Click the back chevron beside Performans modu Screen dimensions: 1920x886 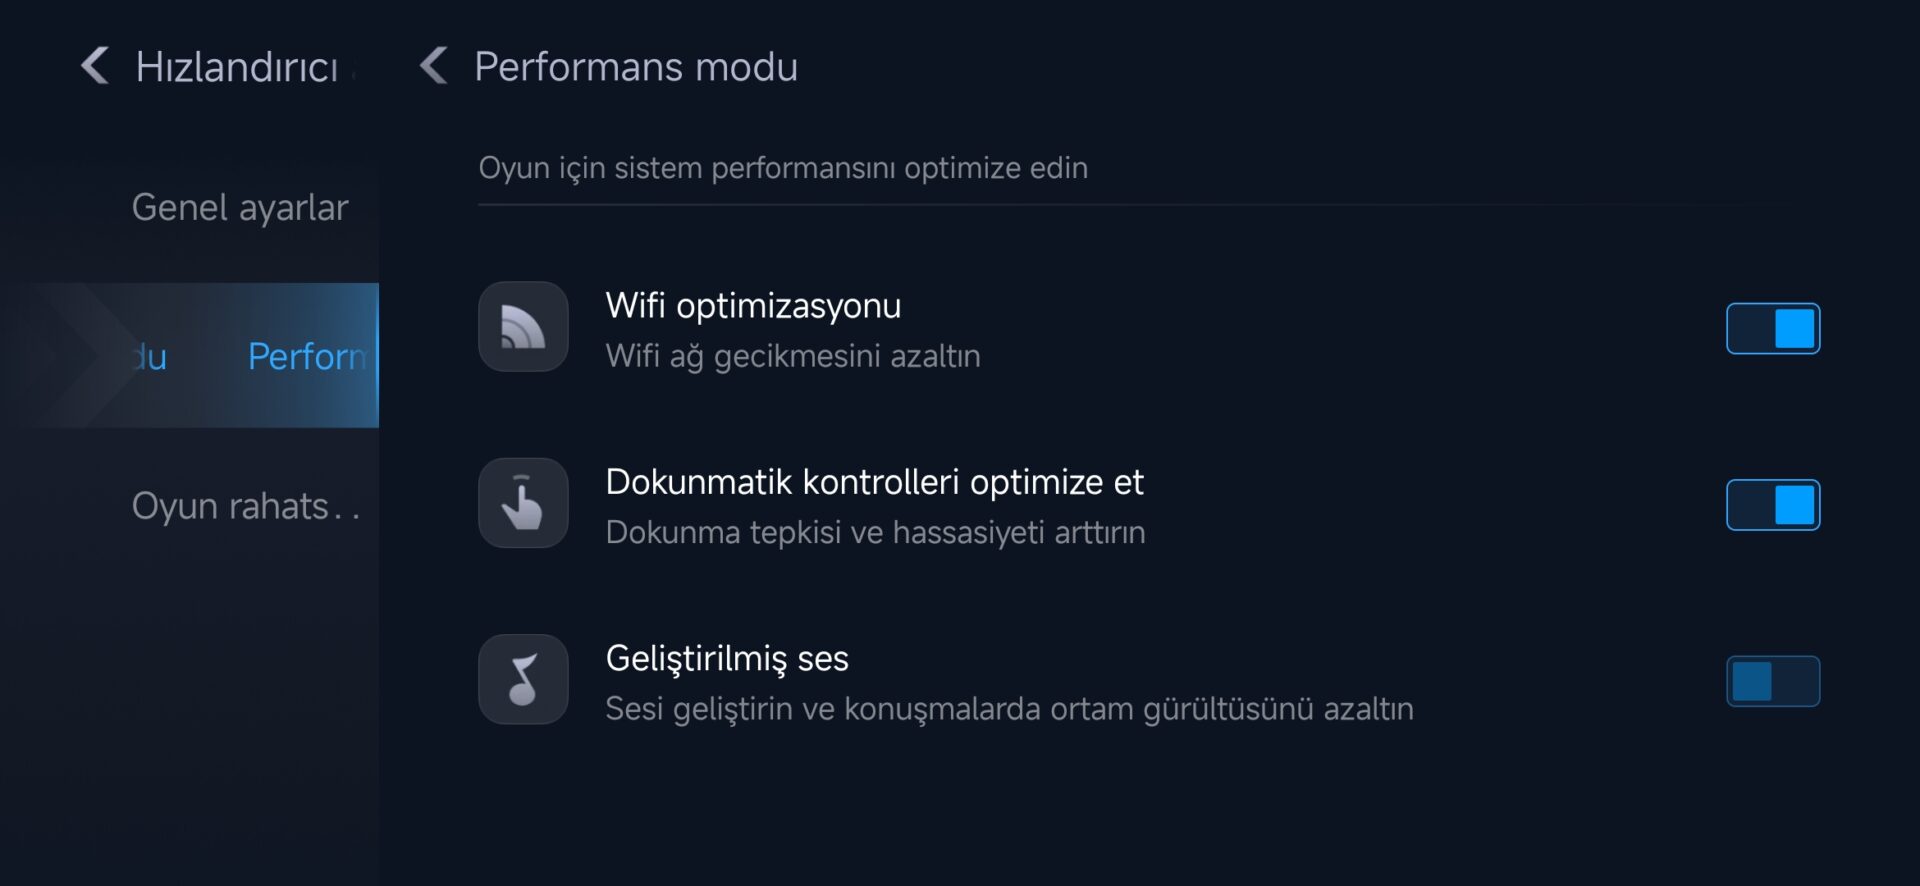(434, 66)
